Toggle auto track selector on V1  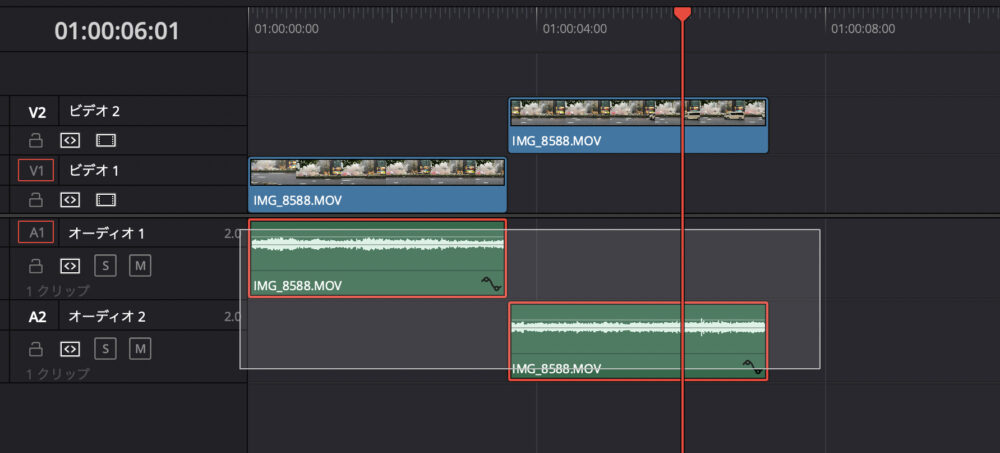(x=70, y=200)
